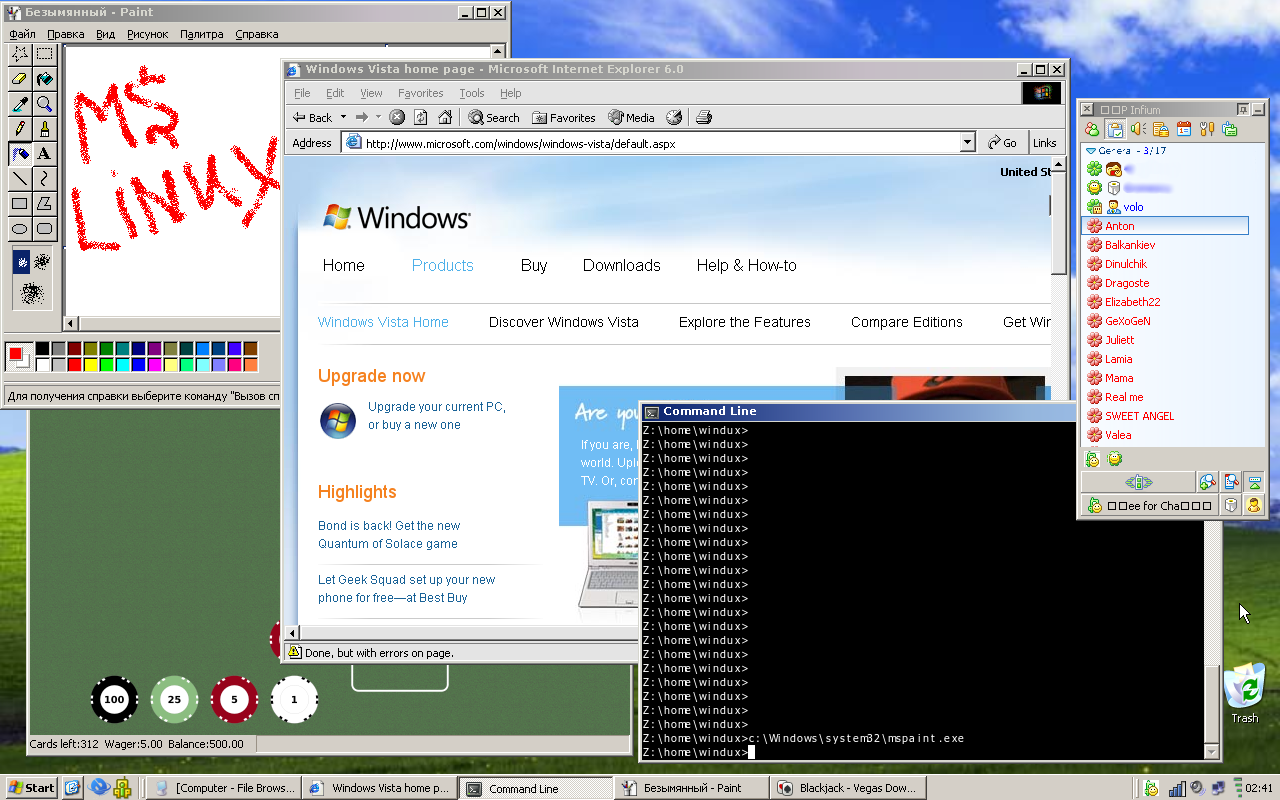1280x800 pixels.
Task: Choose the Text tool in Paint
Action: tap(44, 154)
